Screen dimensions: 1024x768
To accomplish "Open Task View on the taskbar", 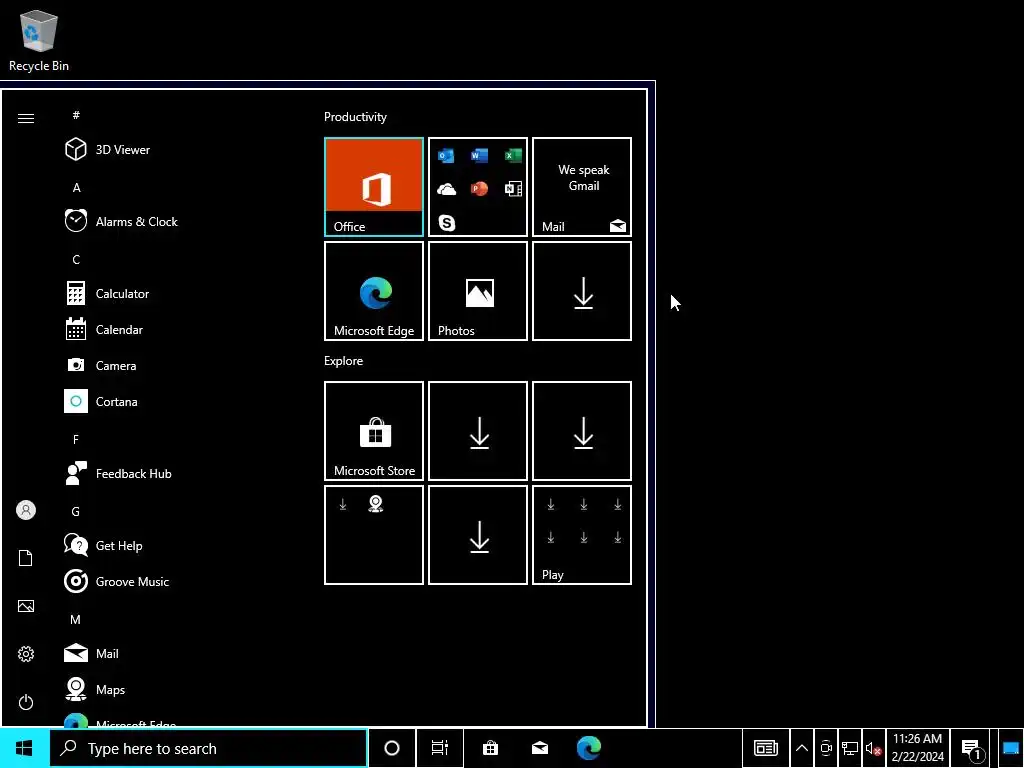I will coord(440,748).
